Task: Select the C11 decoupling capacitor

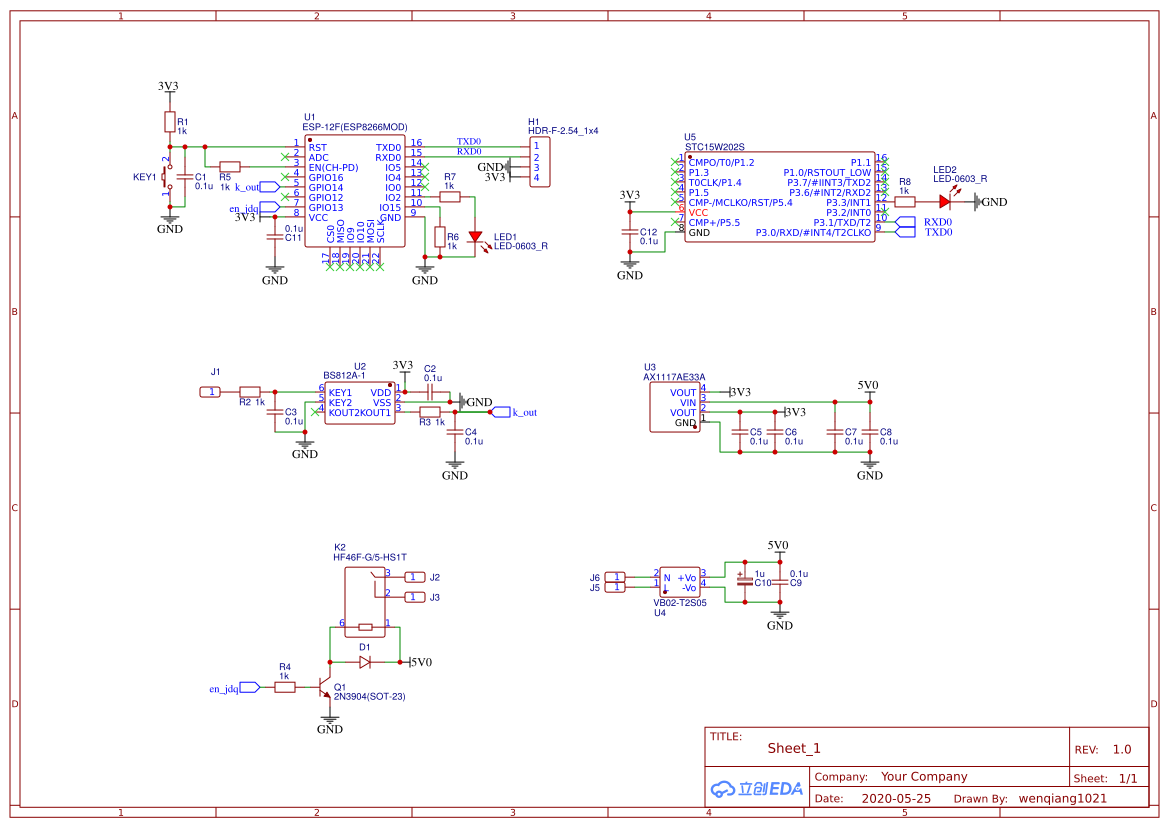Action: coord(274,238)
